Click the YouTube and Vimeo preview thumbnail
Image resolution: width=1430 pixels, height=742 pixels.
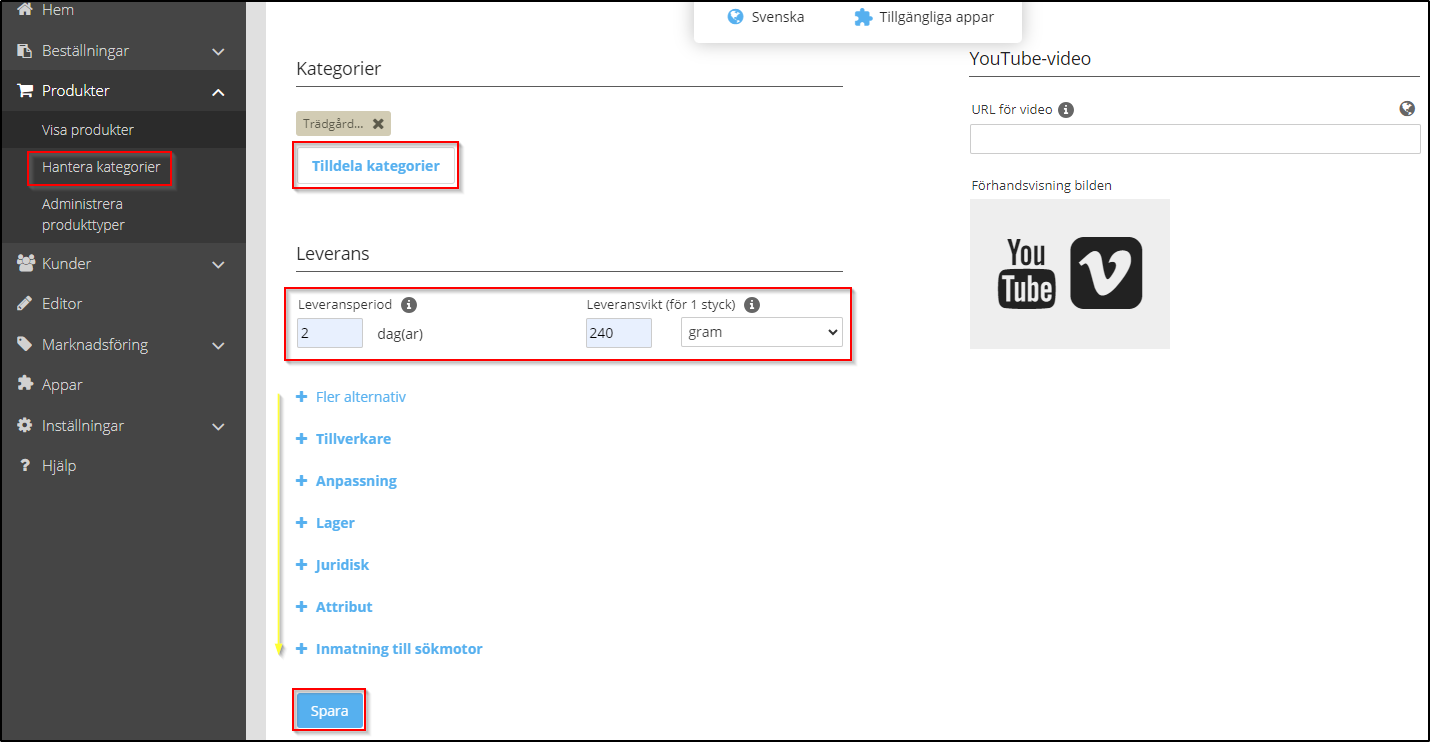(1069, 273)
